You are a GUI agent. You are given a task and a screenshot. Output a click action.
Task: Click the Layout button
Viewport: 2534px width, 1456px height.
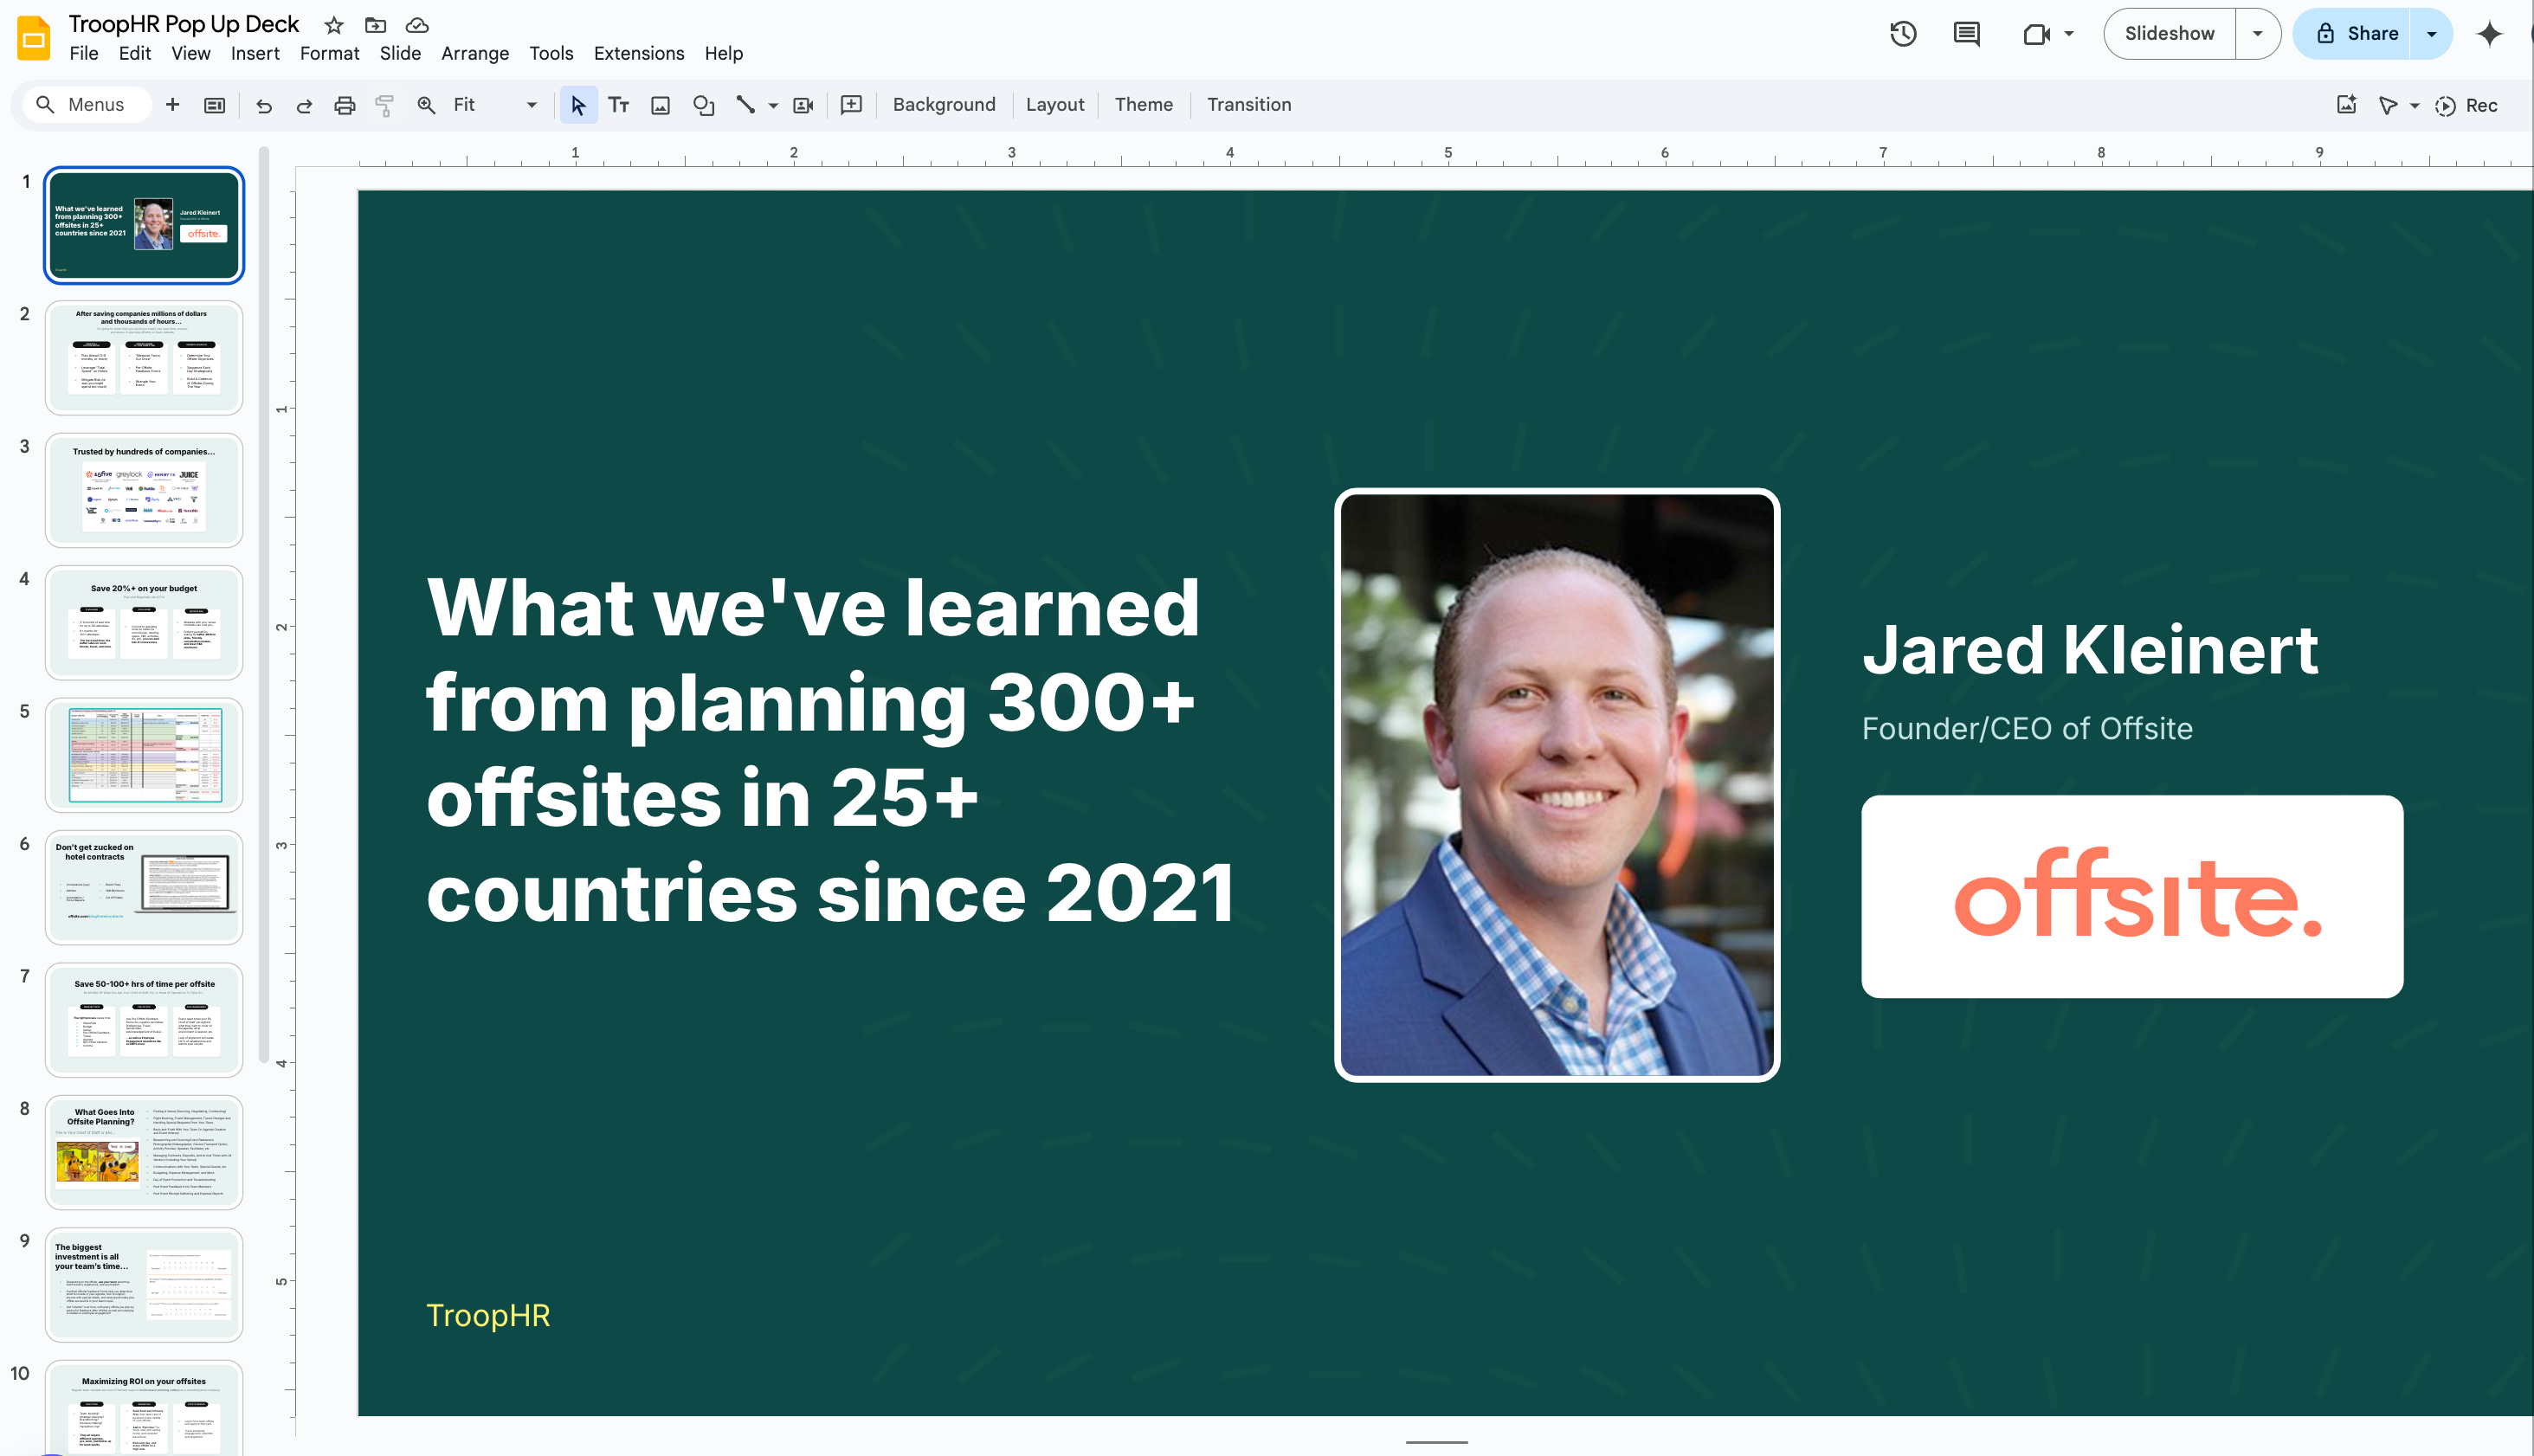coord(1055,105)
